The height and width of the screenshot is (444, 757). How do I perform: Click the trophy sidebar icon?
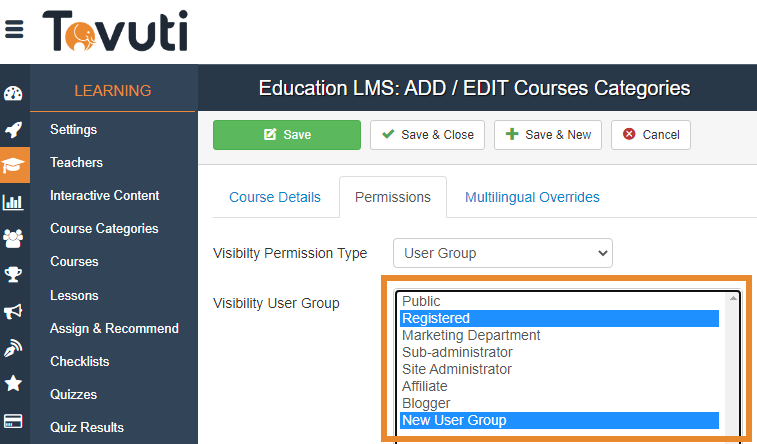pyautogui.click(x=14, y=274)
